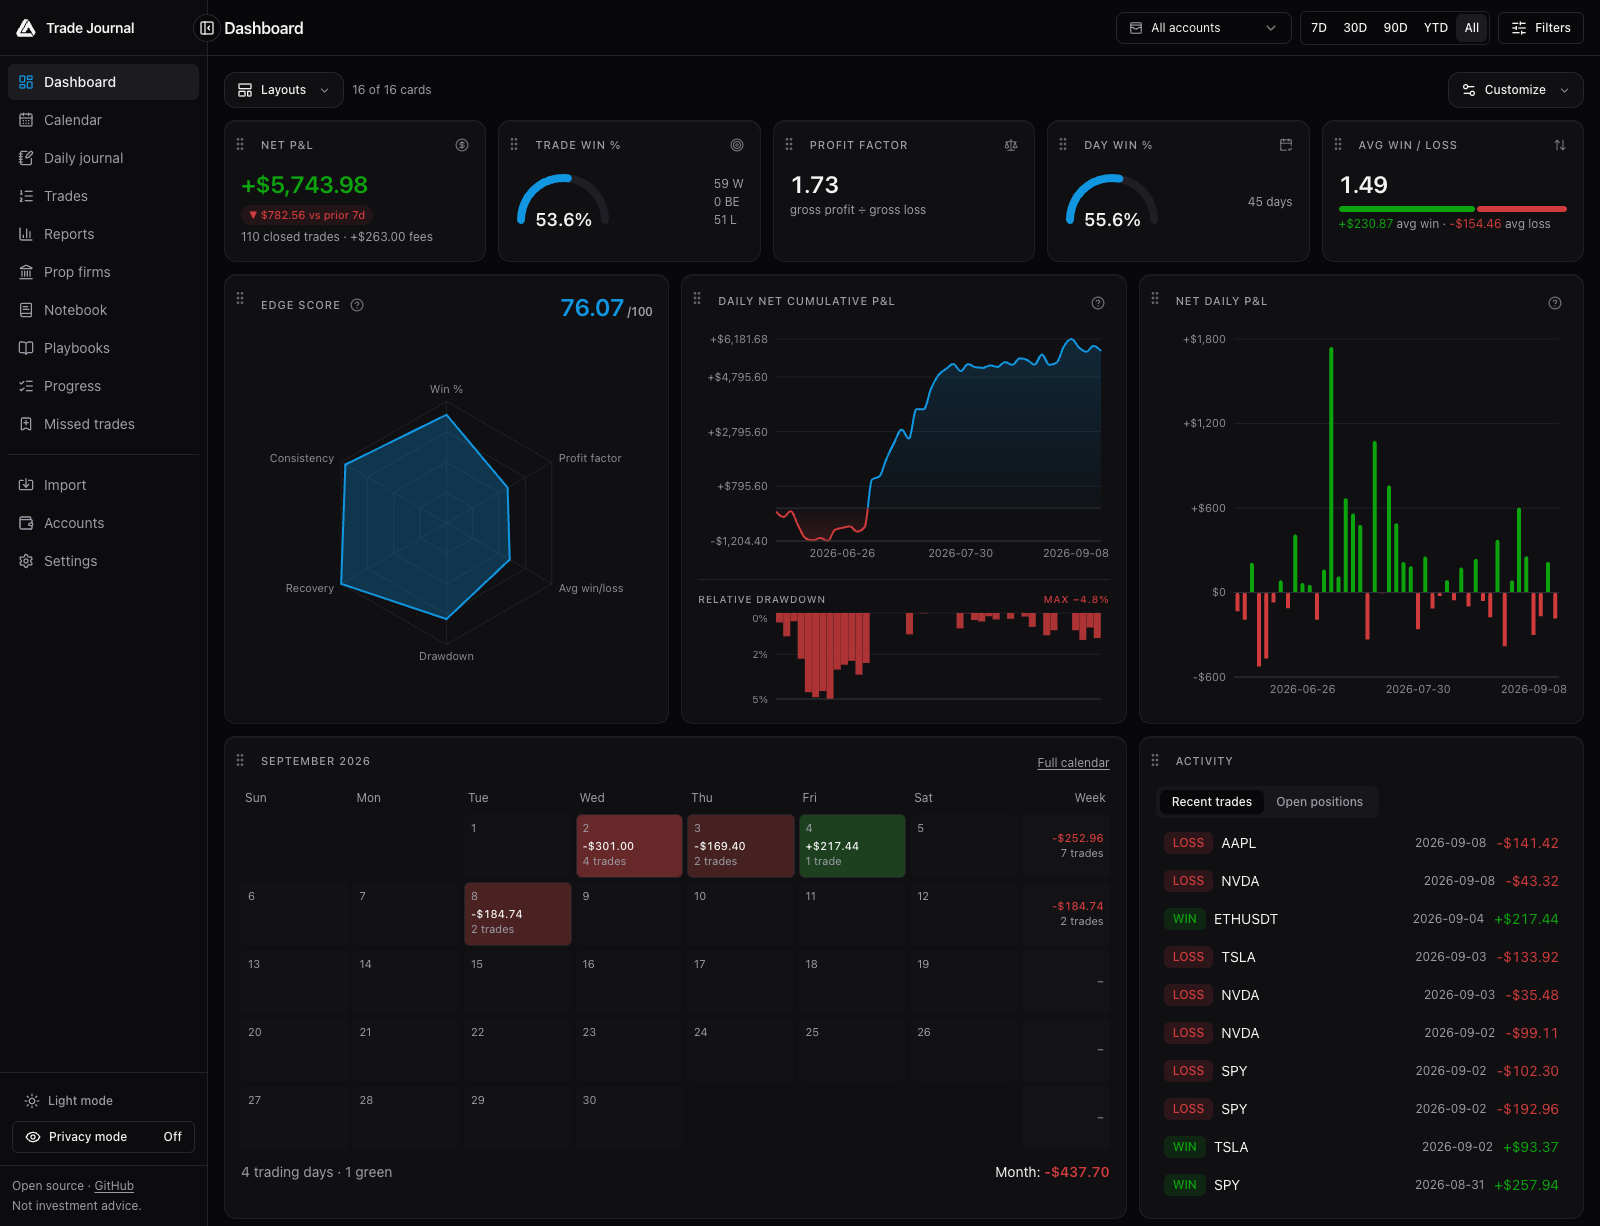This screenshot has width=1600, height=1226.
Task: Follow the GitHub link
Action: (114, 1186)
